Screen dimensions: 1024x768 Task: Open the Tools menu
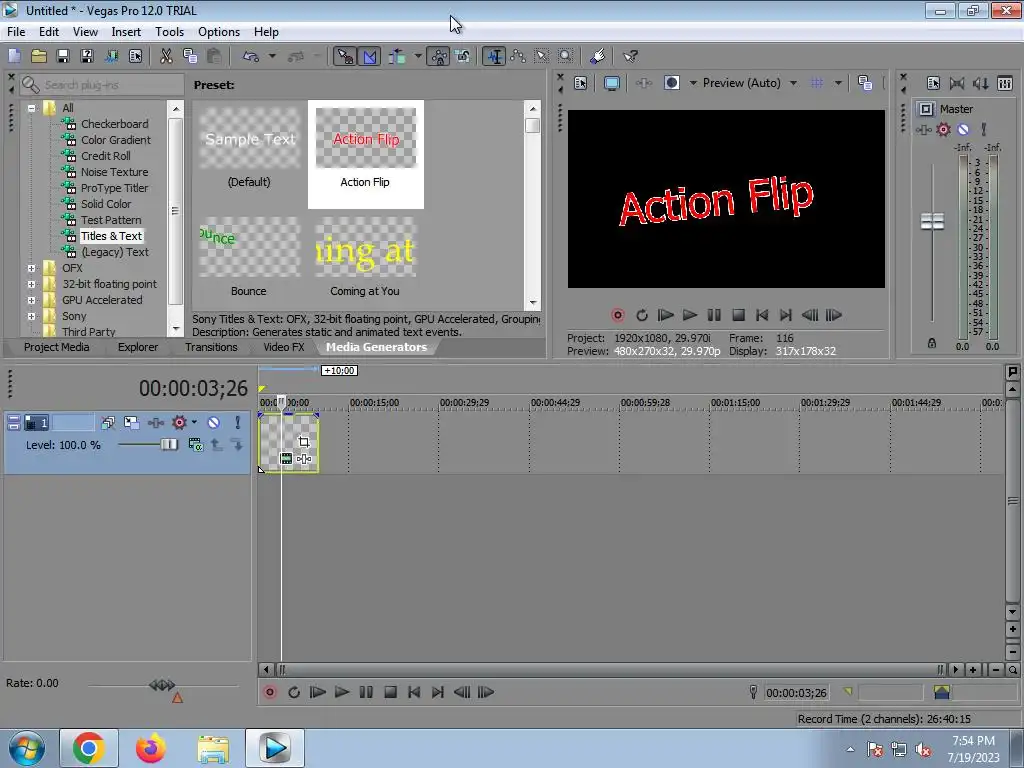(169, 32)
